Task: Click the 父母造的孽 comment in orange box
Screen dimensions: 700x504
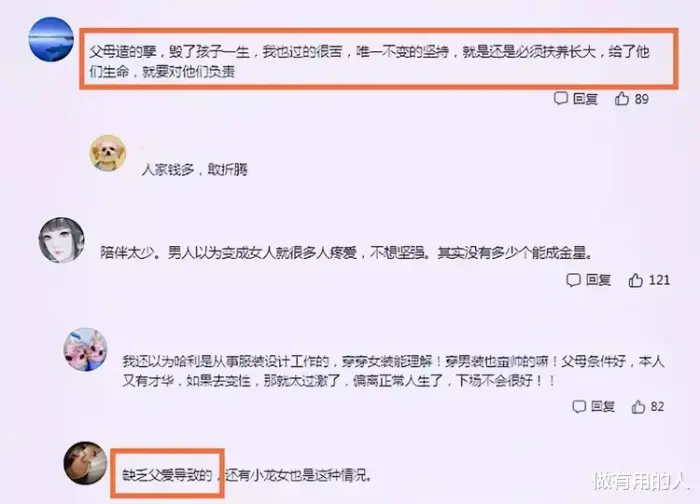Action: coord(379,59)
